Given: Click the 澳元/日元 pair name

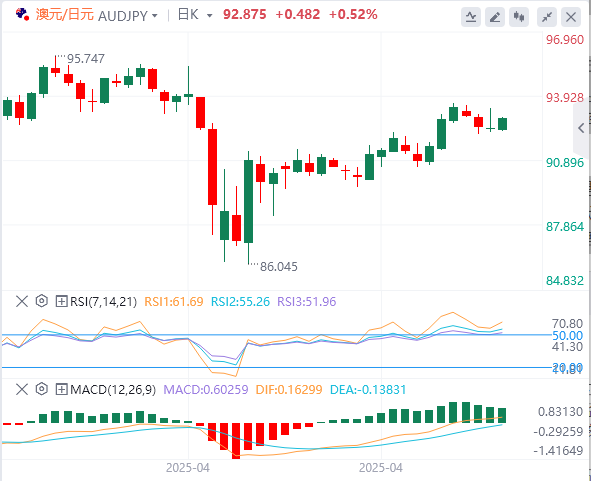Looking at the screenshot, I should coord(64,15).
